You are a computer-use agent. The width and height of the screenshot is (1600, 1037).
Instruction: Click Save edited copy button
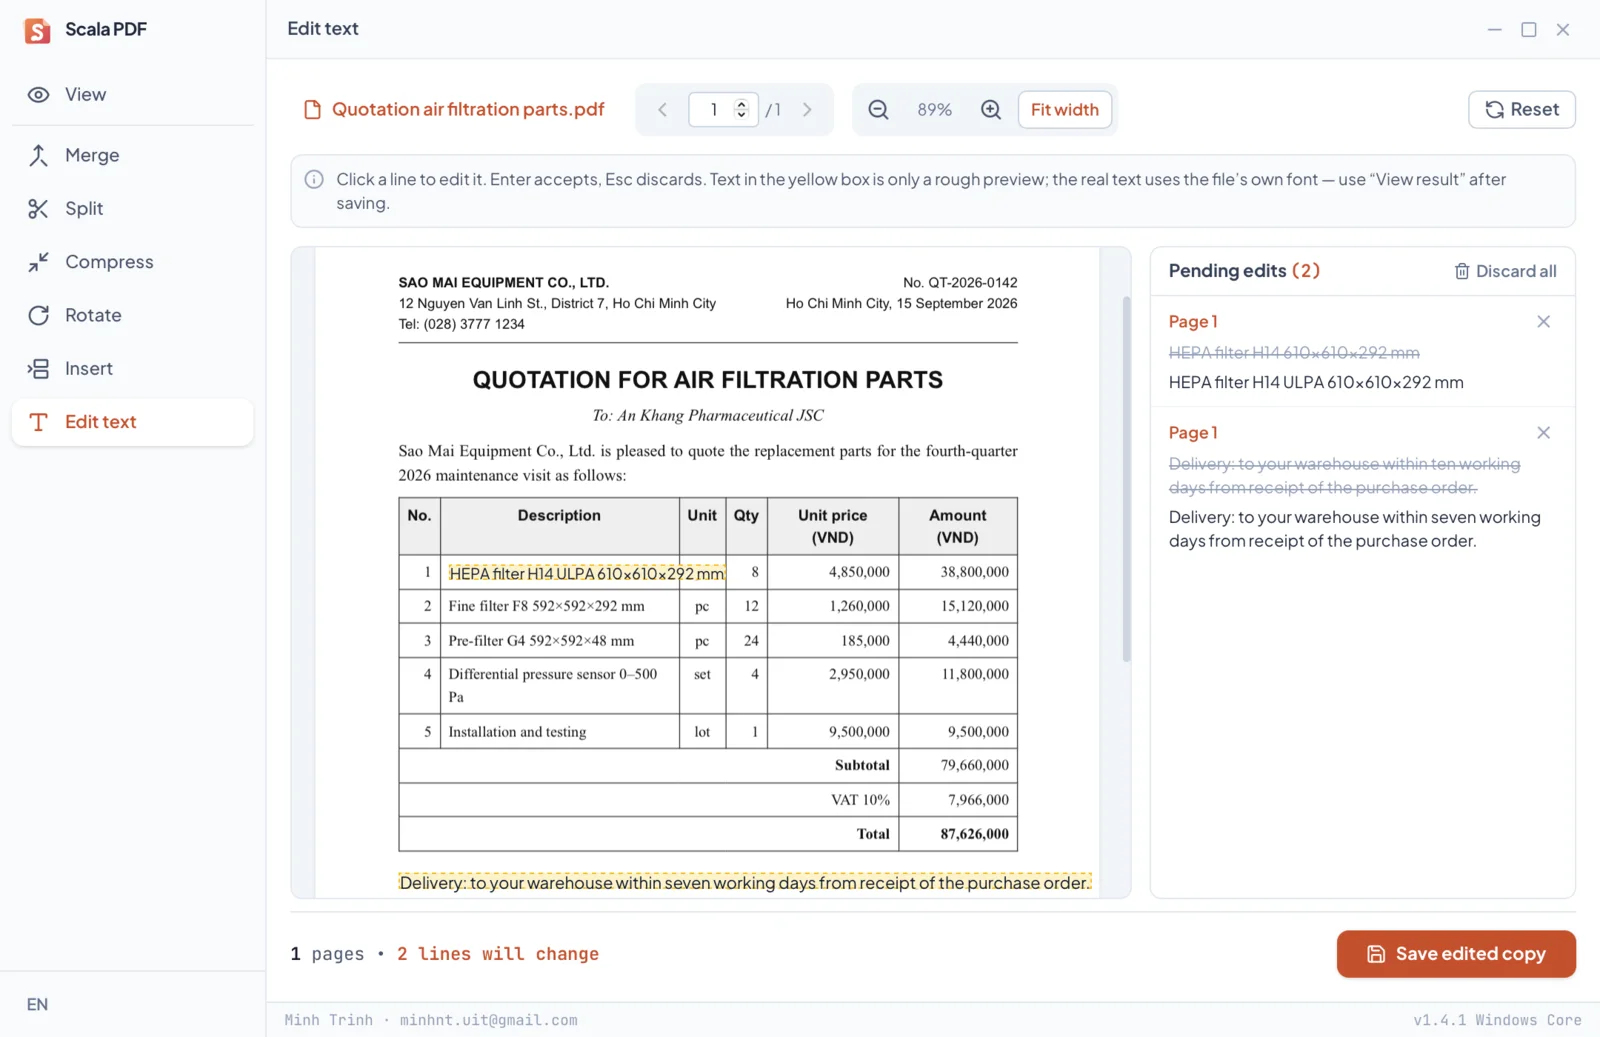click(1456, 954)
